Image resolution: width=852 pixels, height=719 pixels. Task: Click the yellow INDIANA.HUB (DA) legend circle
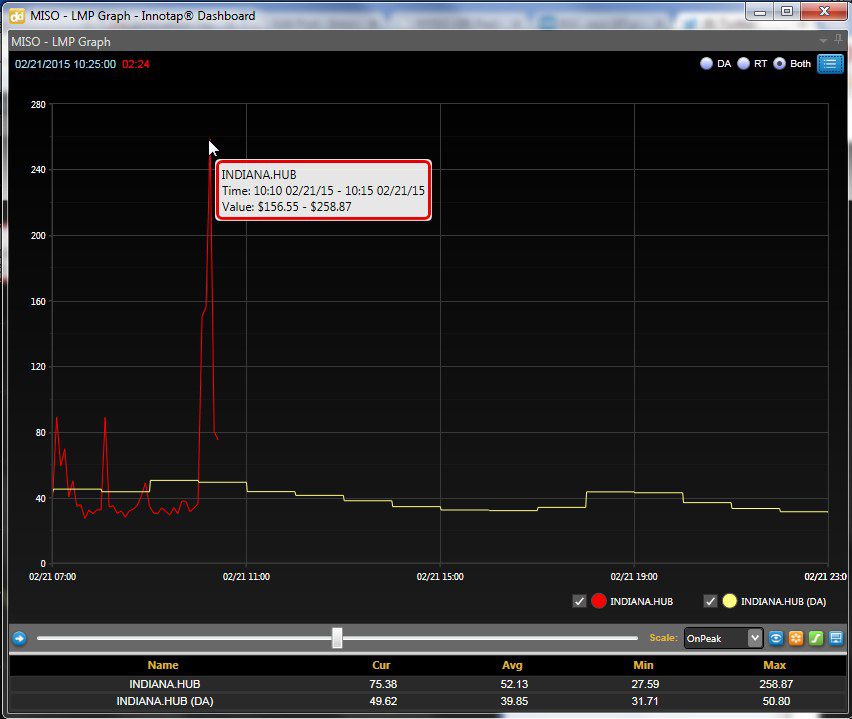(x=730, y=601)
